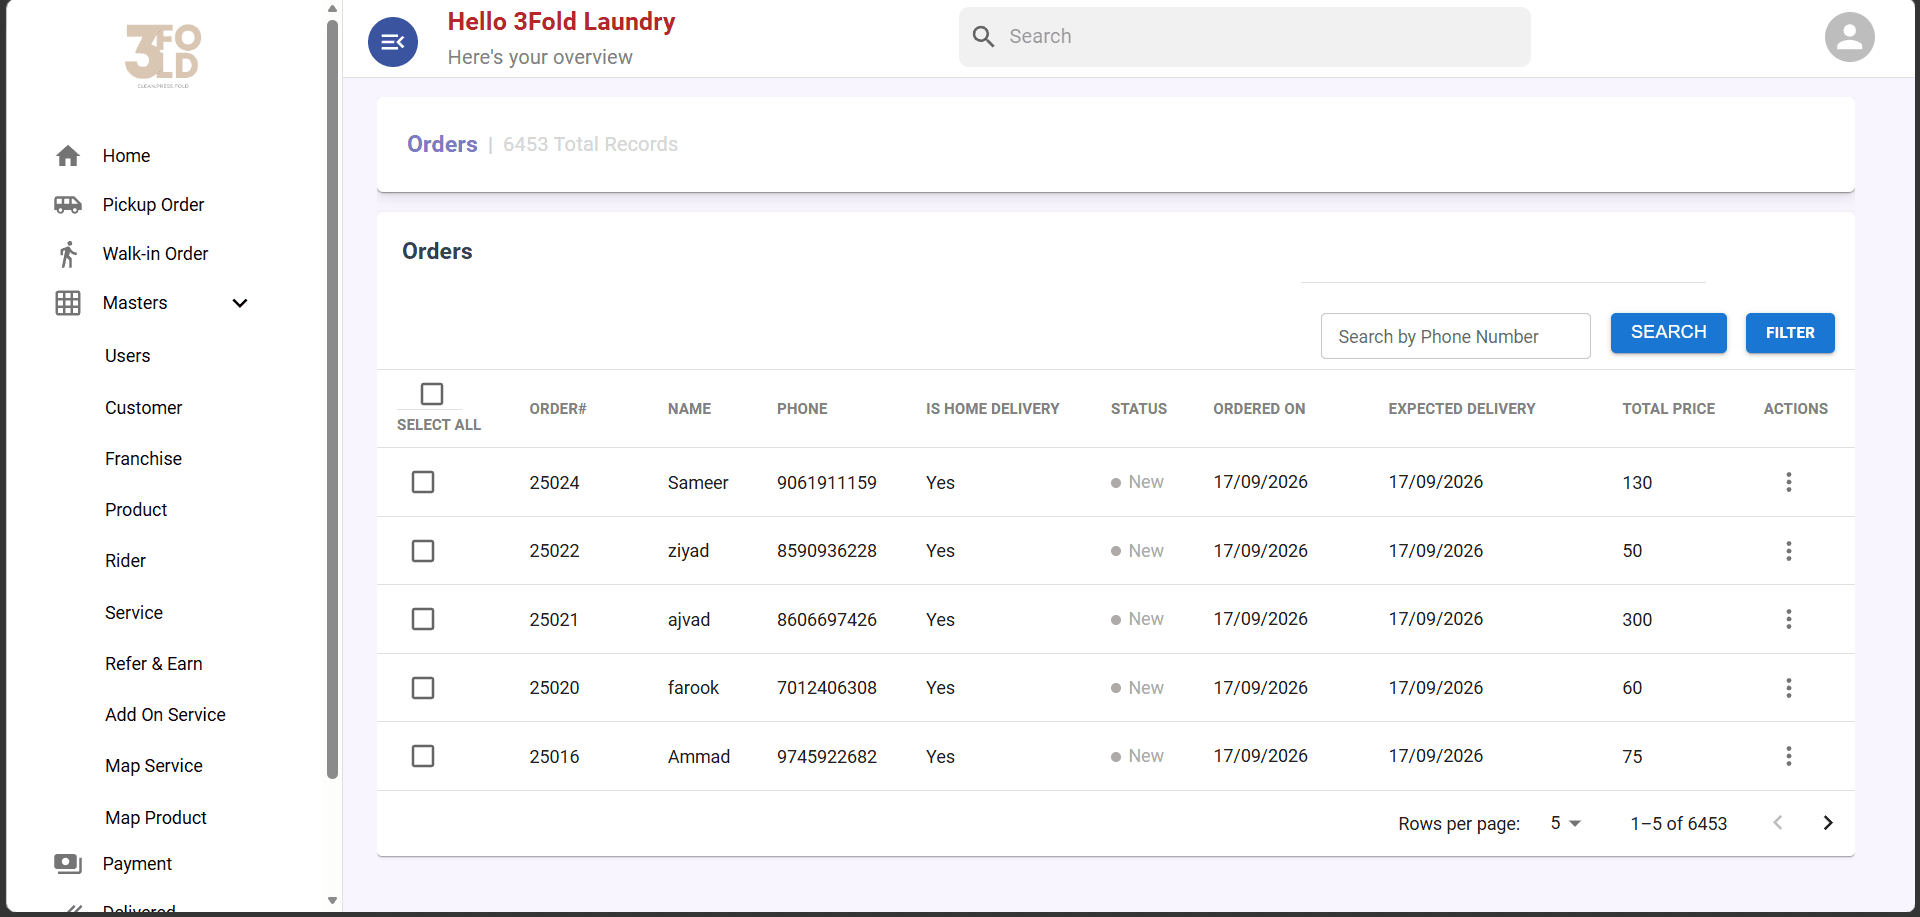Click the Pickup Order van icon
1920x917 pixels.
click(x=68, y=205)
